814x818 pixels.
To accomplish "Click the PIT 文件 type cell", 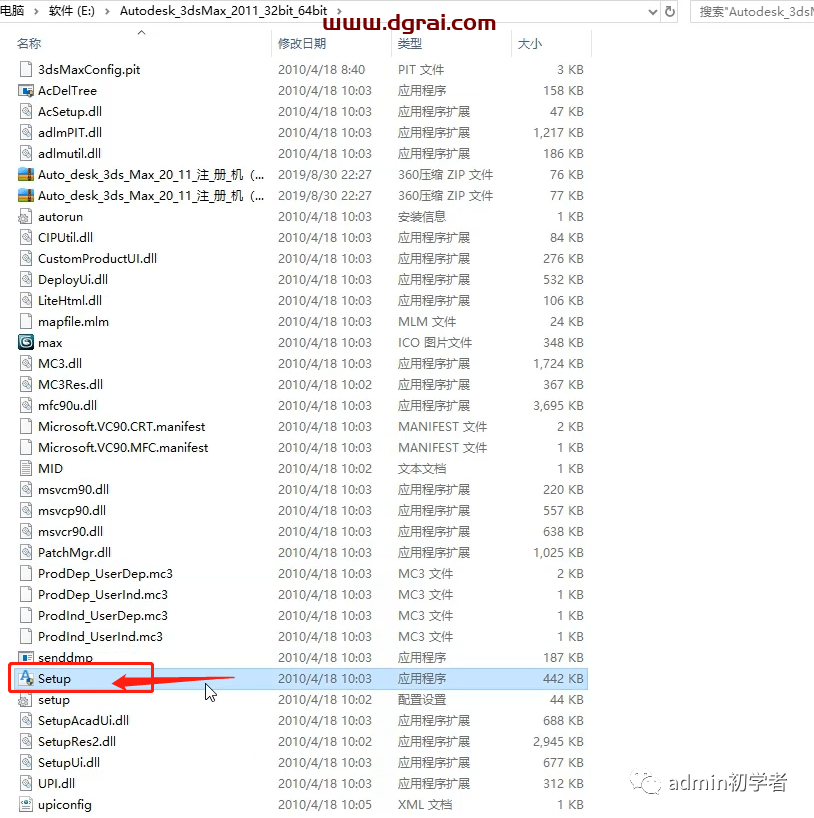I will click(421, 69).
